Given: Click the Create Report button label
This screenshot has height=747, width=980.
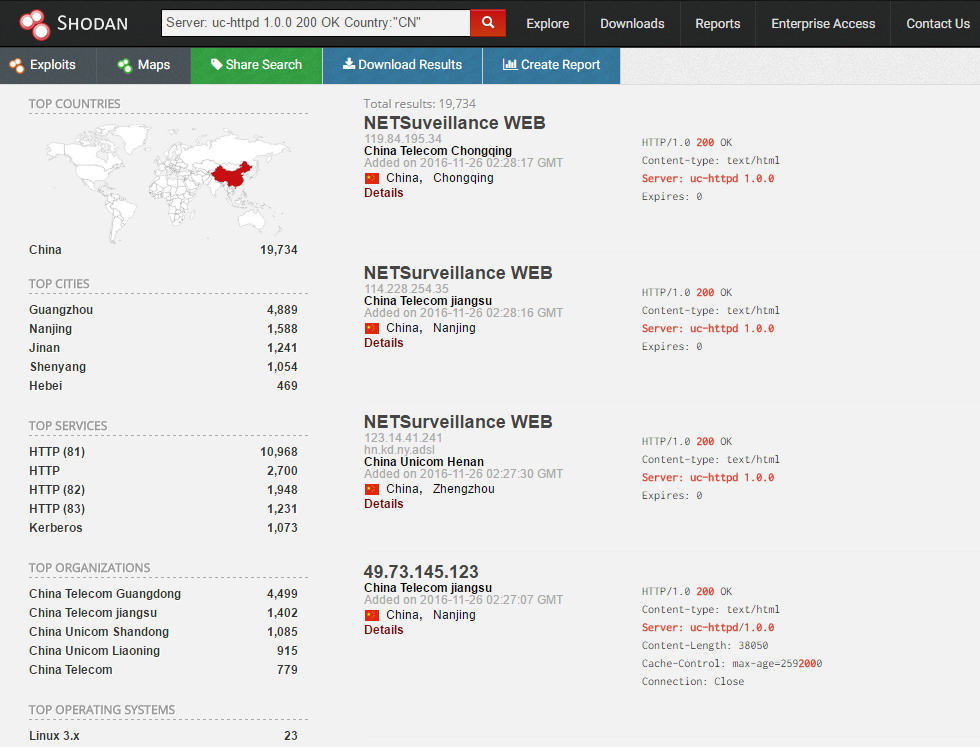Looking at the screenshot, I should pos(561,65).
